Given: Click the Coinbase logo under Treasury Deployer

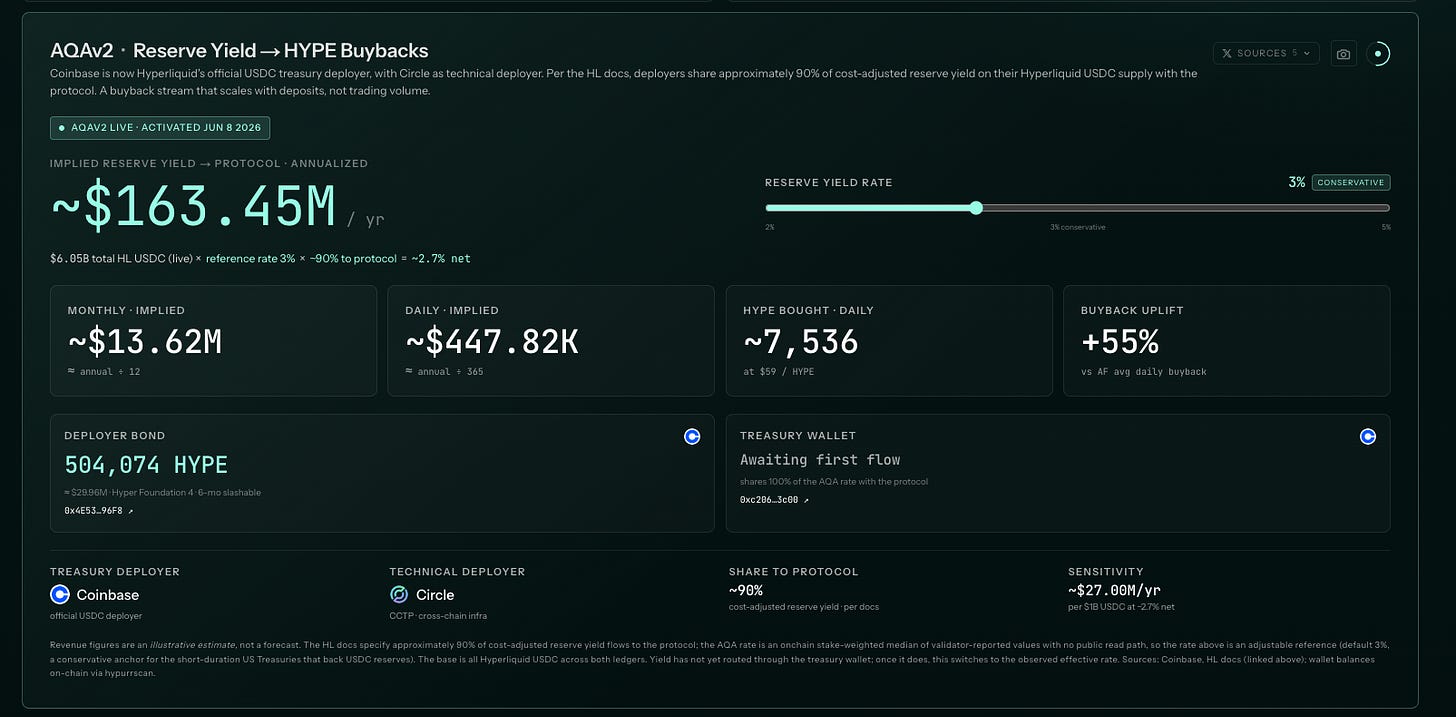Looking at the screenshot, I should [60, 594].
